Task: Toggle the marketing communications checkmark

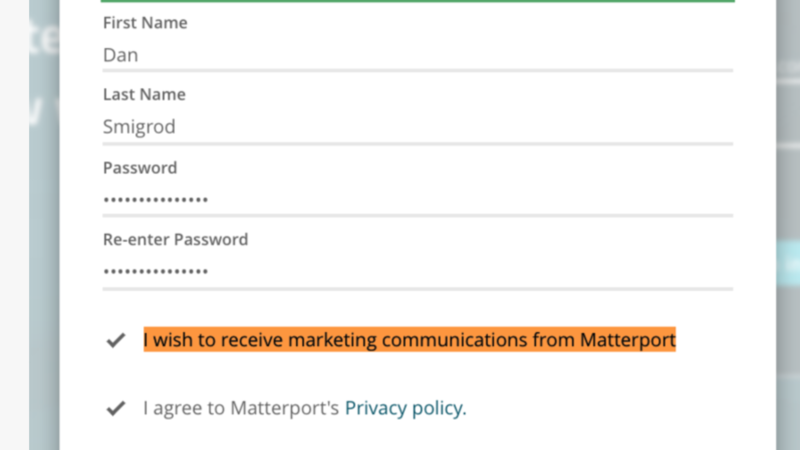Action: (116, 340)
